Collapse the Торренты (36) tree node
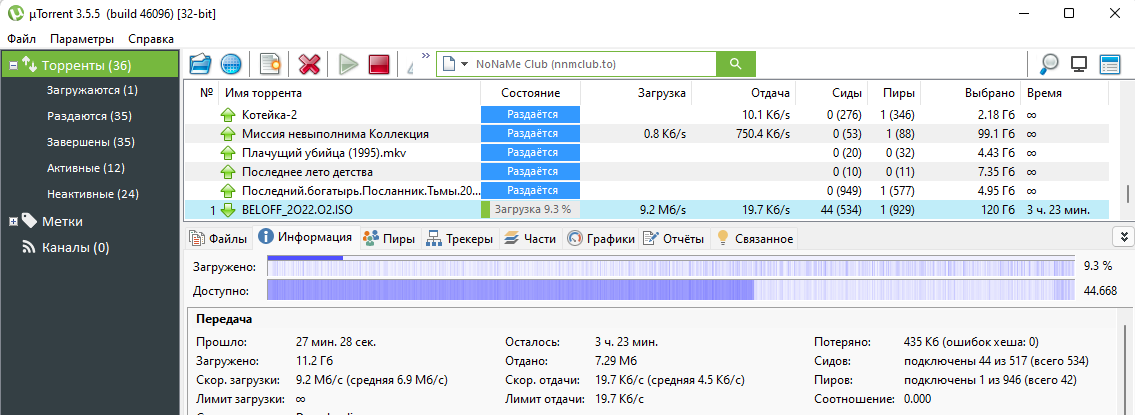Viewport: 1135px width, 415px height. pyautogui.click(x=13, y=65)
